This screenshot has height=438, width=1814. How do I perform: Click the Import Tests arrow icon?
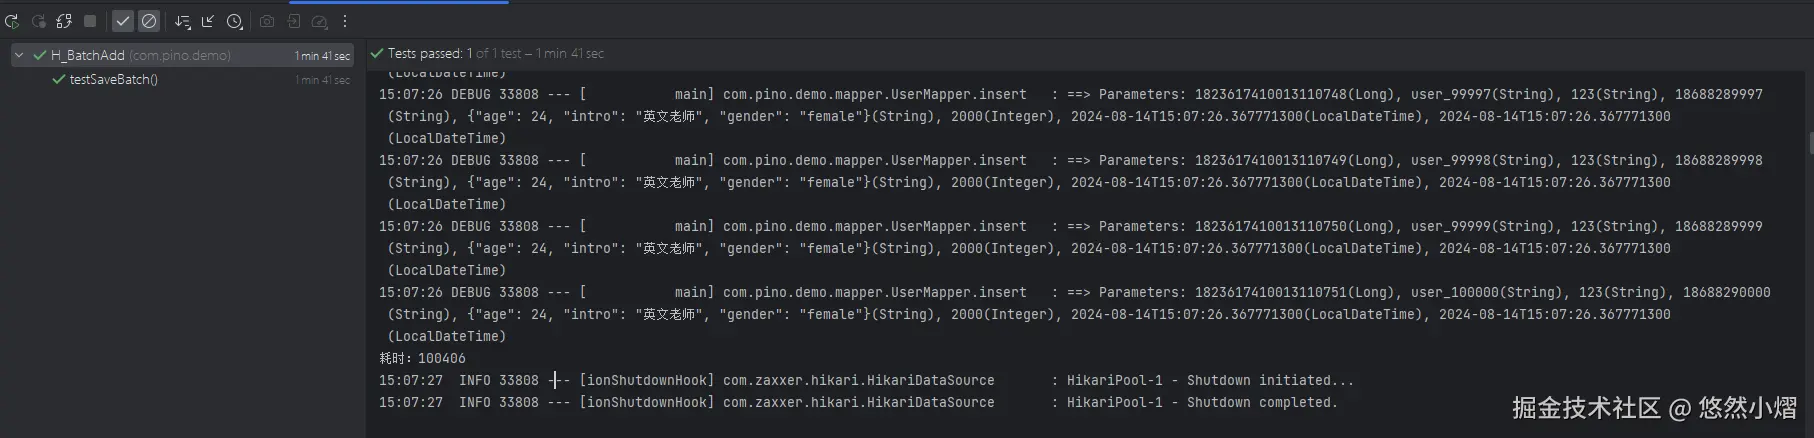click(208, 21)
